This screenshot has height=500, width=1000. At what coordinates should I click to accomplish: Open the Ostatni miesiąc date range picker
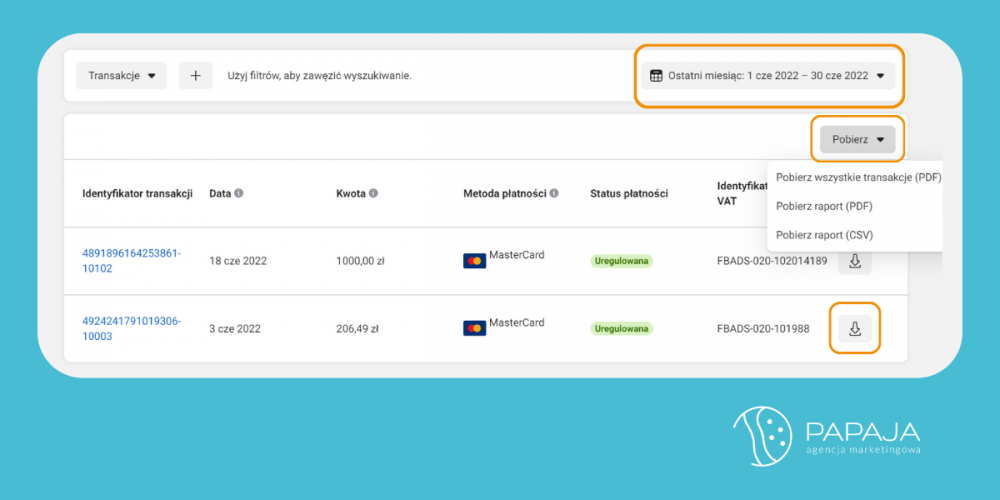pos(768,75)
